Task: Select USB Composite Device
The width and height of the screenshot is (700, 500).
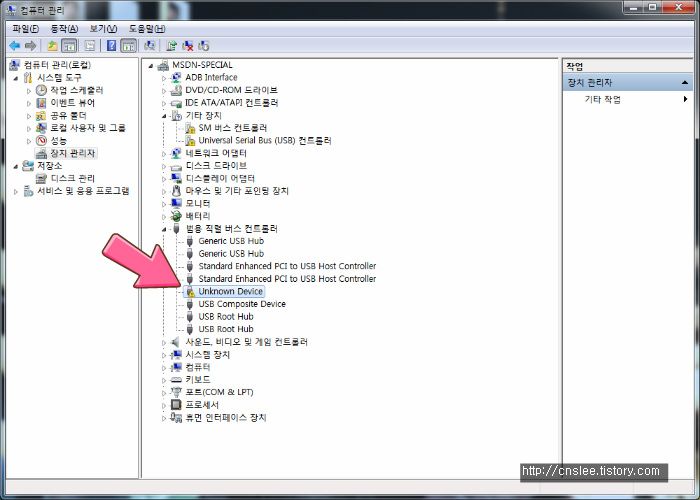Action: [x=242, y=304]
